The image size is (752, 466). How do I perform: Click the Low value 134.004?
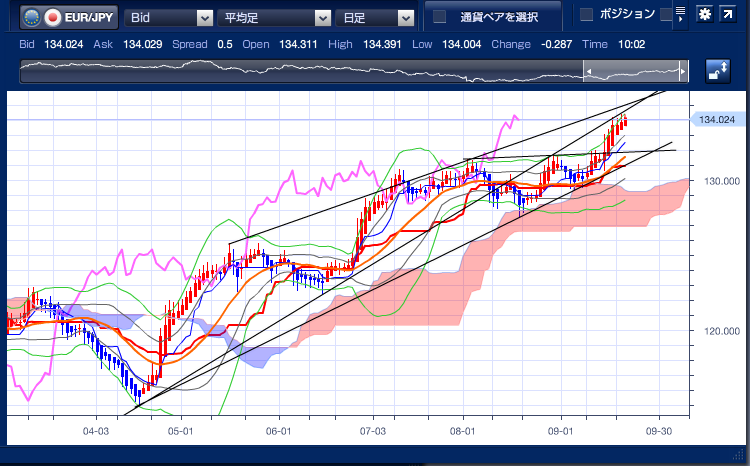(461, 45)
